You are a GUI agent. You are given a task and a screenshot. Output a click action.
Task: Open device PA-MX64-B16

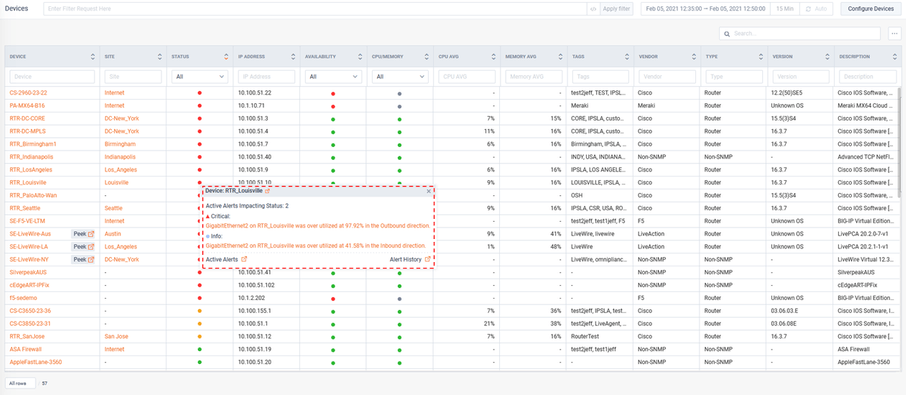(x=27, y=106)
